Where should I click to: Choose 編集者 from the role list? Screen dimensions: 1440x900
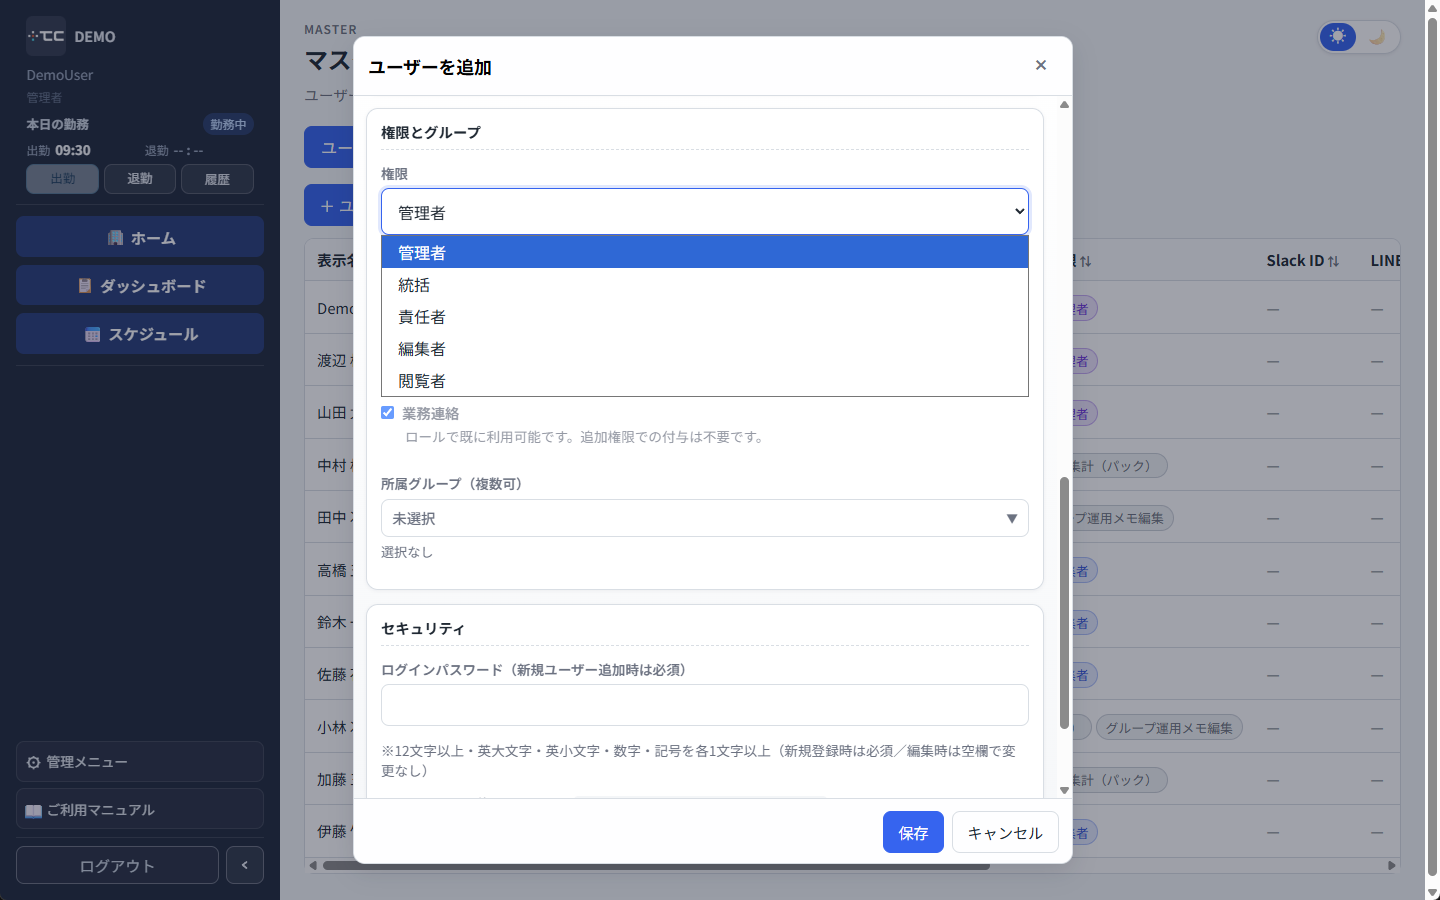705,349
